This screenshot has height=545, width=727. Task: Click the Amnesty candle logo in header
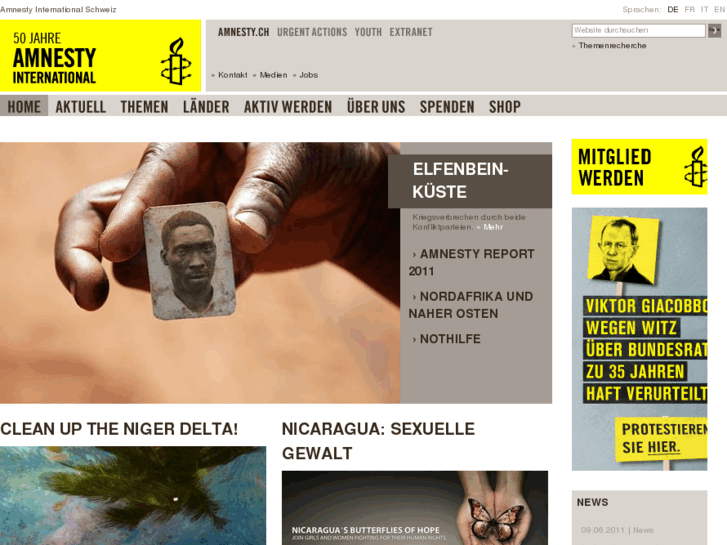(x=176, y=61)
